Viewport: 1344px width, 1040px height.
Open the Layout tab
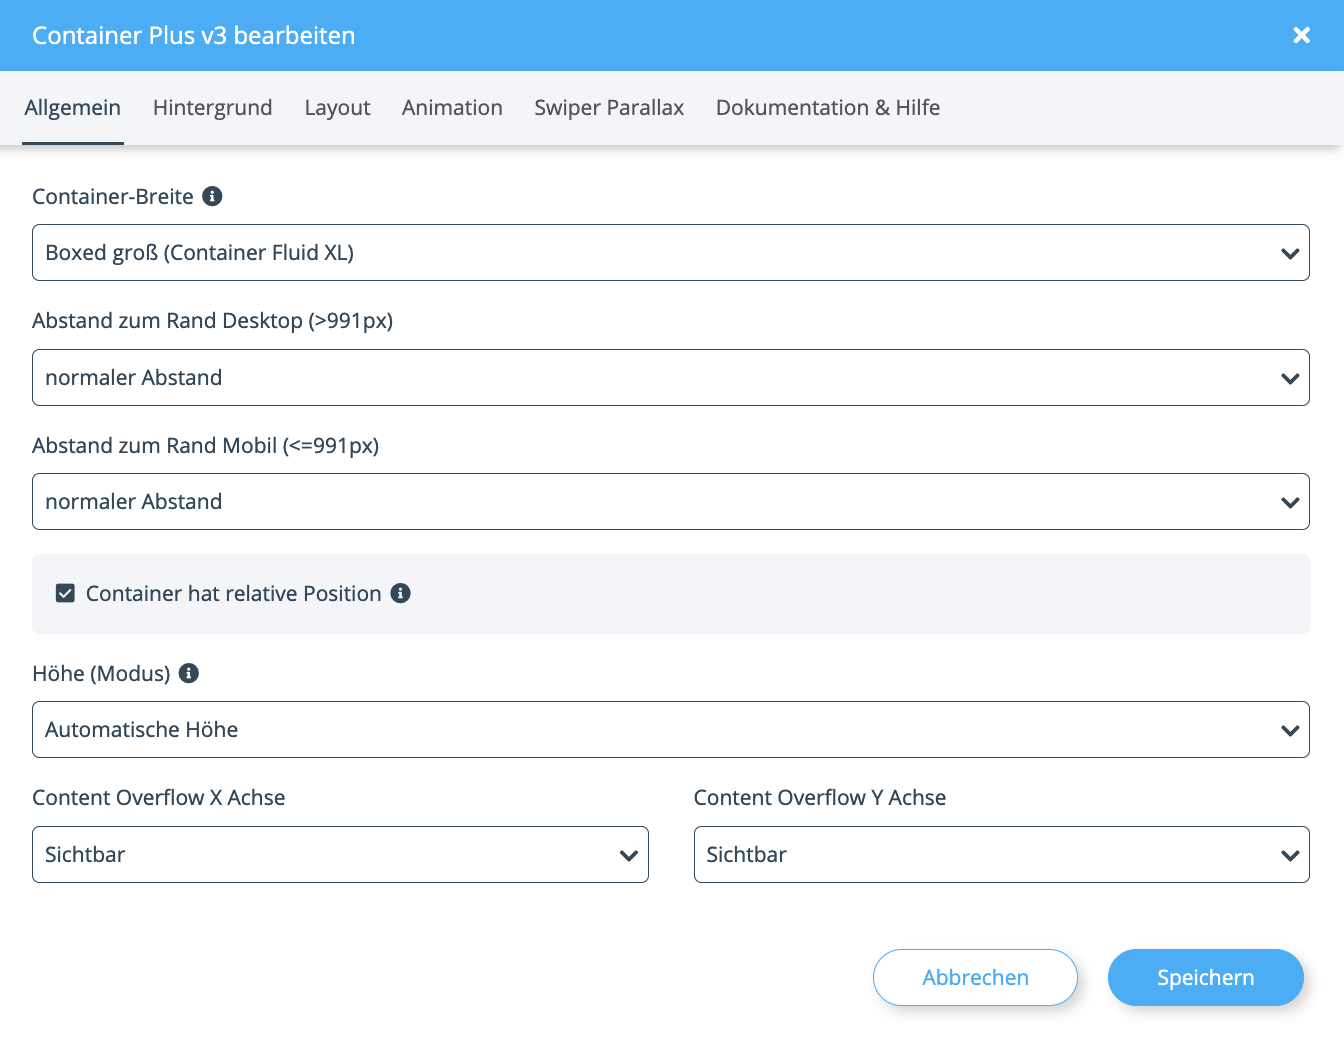tap(337, 108)
